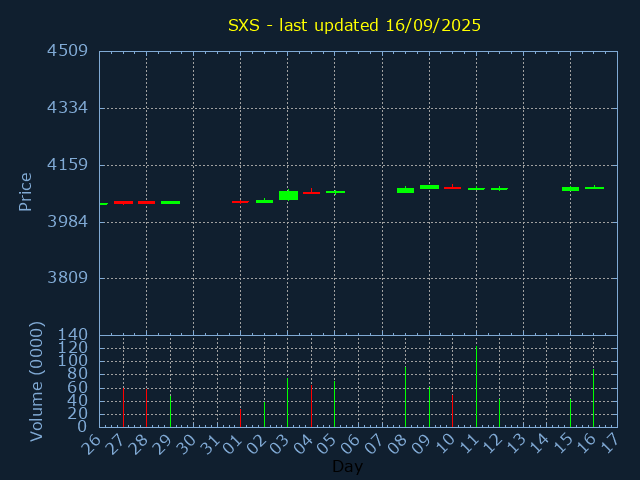This screenshot has height=480, width=640.
Task: Select the red candlestick for day 27
Action: tap(123, 202)
